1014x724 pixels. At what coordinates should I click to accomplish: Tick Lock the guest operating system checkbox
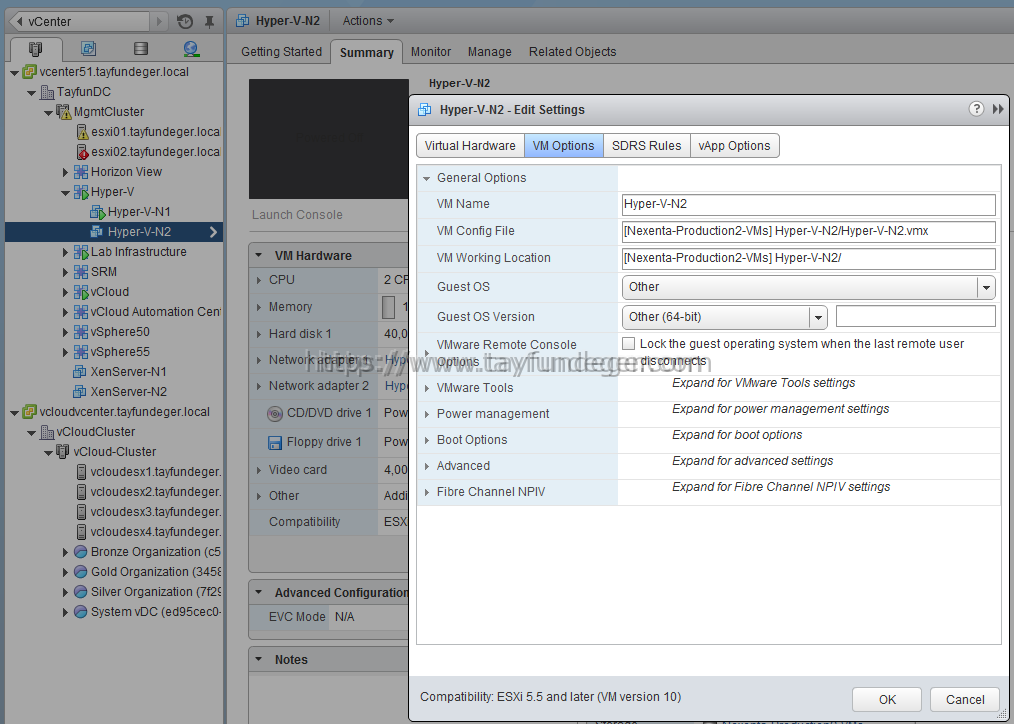pos(628,344)
